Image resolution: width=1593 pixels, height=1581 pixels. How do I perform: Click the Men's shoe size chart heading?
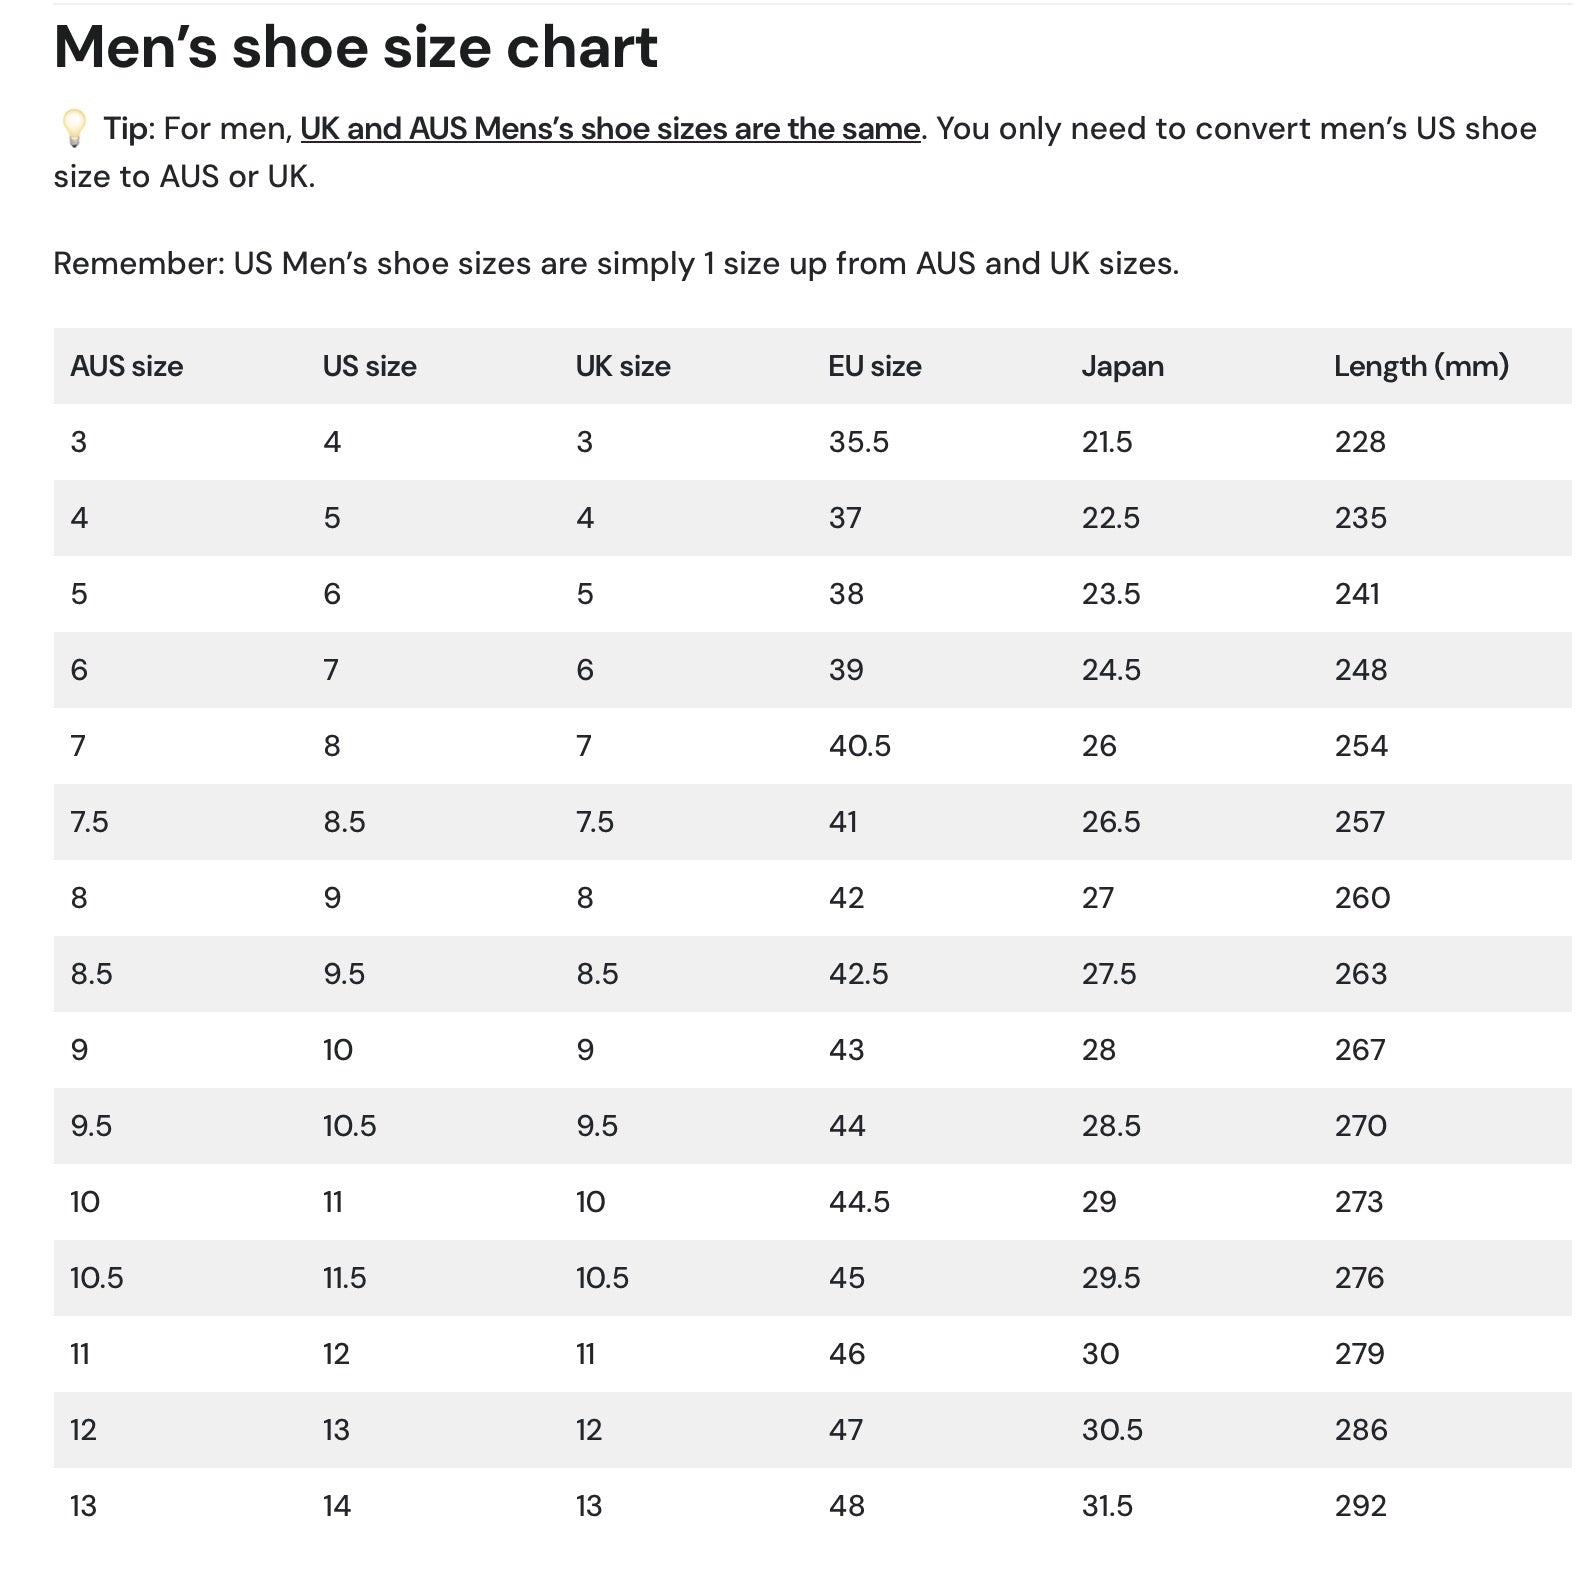[355, 47]
